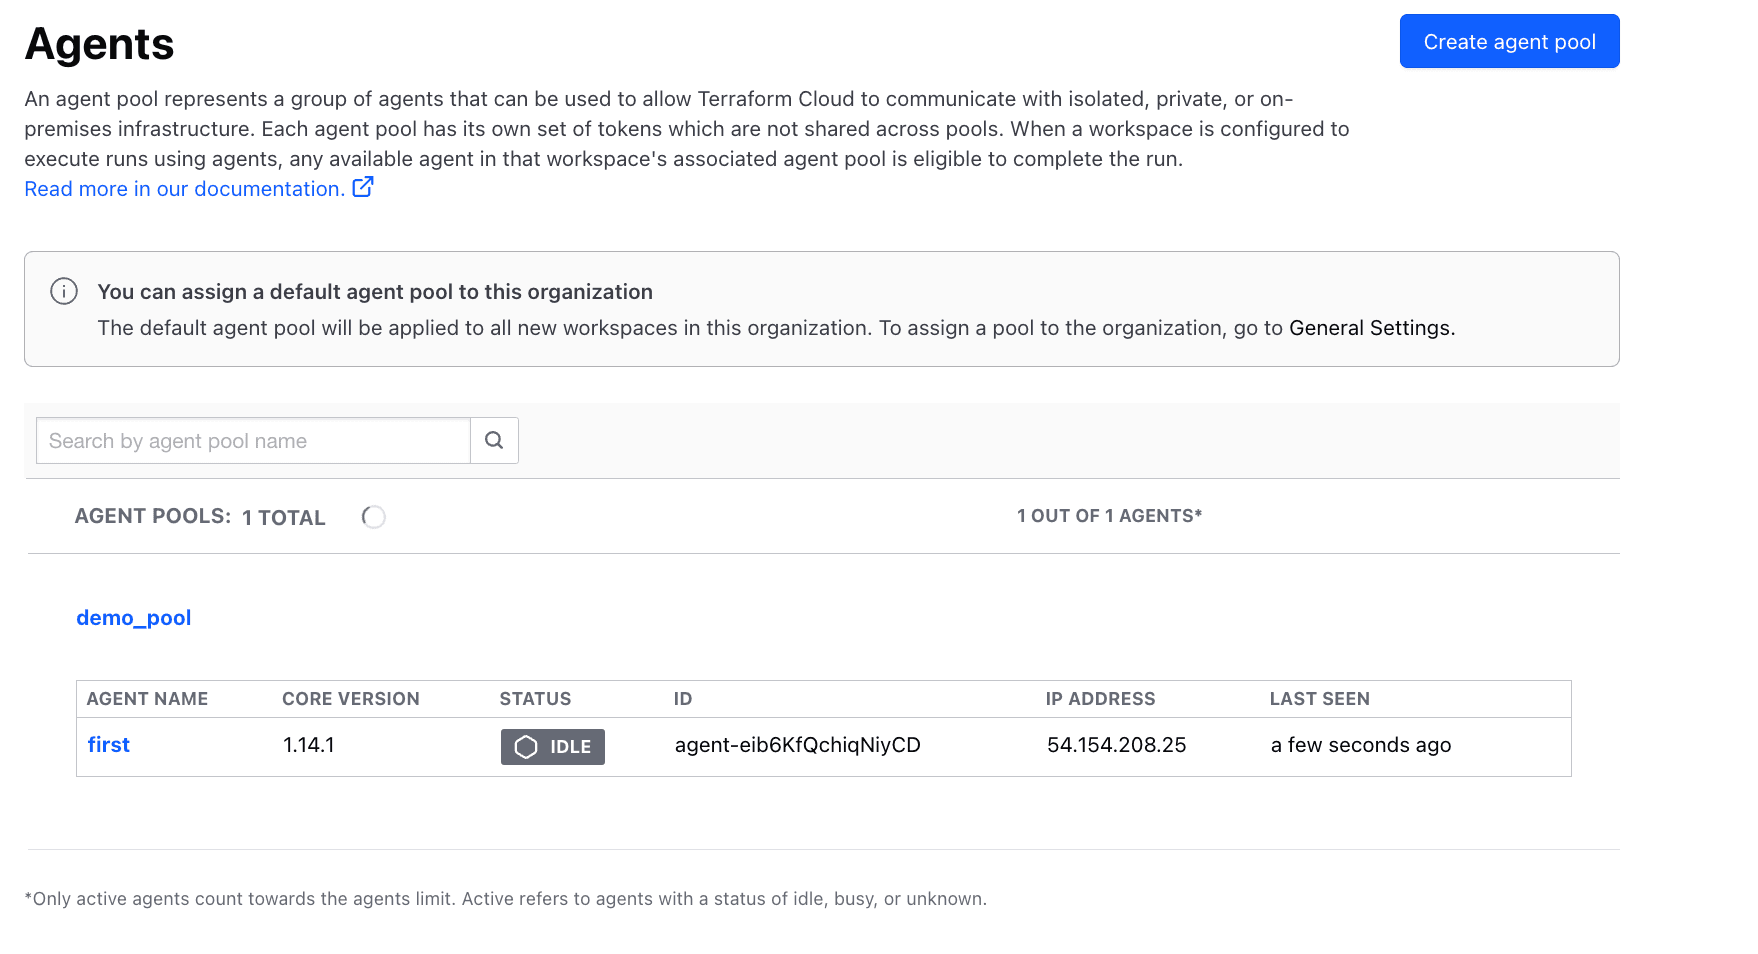The image size is (1758, 954).
Task: Click the "1 OUT OF 1 AGENTS" counter
Action: (x=1109, y=516)
